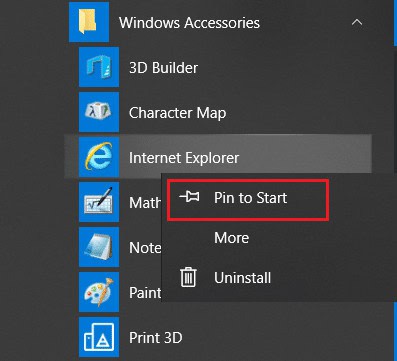Viewport: 397px width, 361px height.
Task: Click the Internet Explorer label
Action: 184,158
